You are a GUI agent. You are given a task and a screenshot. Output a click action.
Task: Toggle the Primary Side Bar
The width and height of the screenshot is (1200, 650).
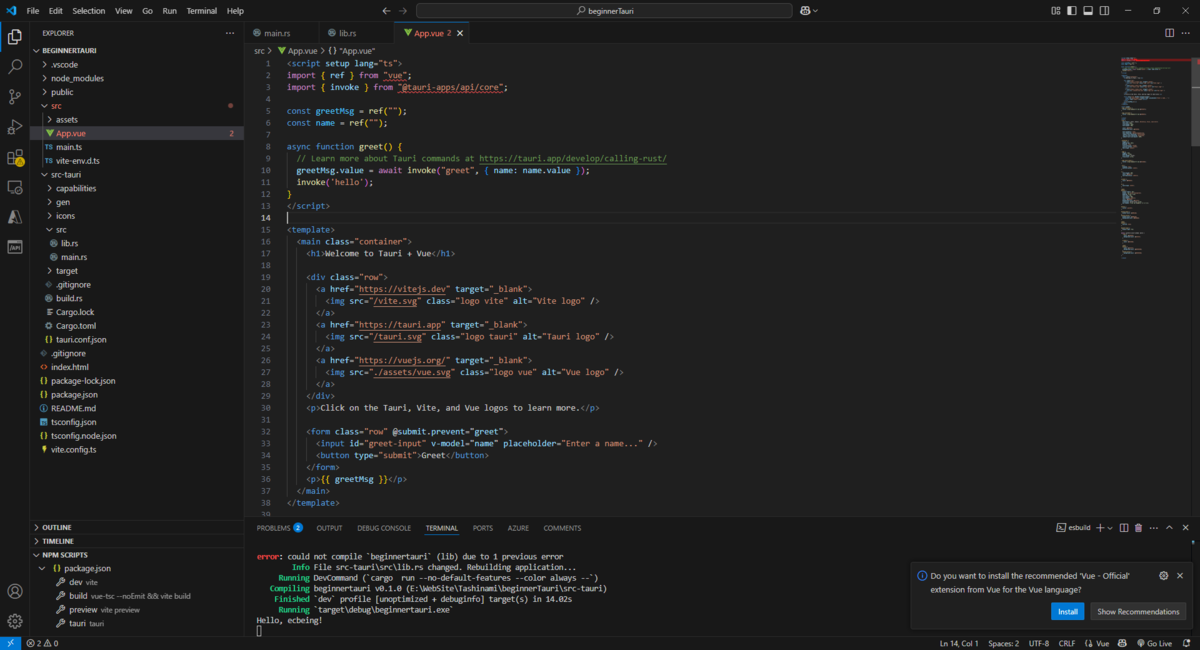click(1072, 11)
